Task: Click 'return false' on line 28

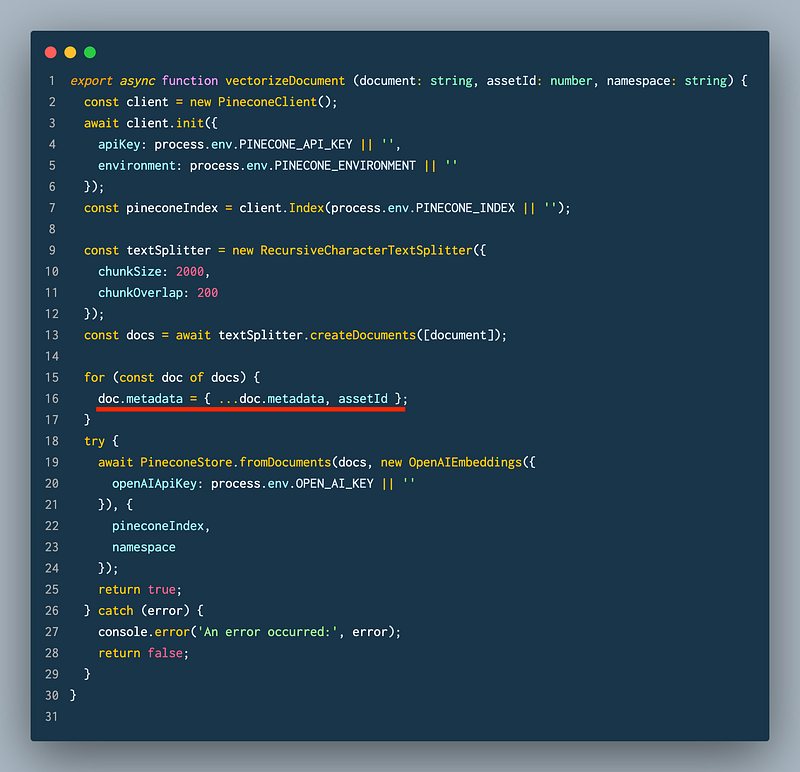Action: (140, 653)
